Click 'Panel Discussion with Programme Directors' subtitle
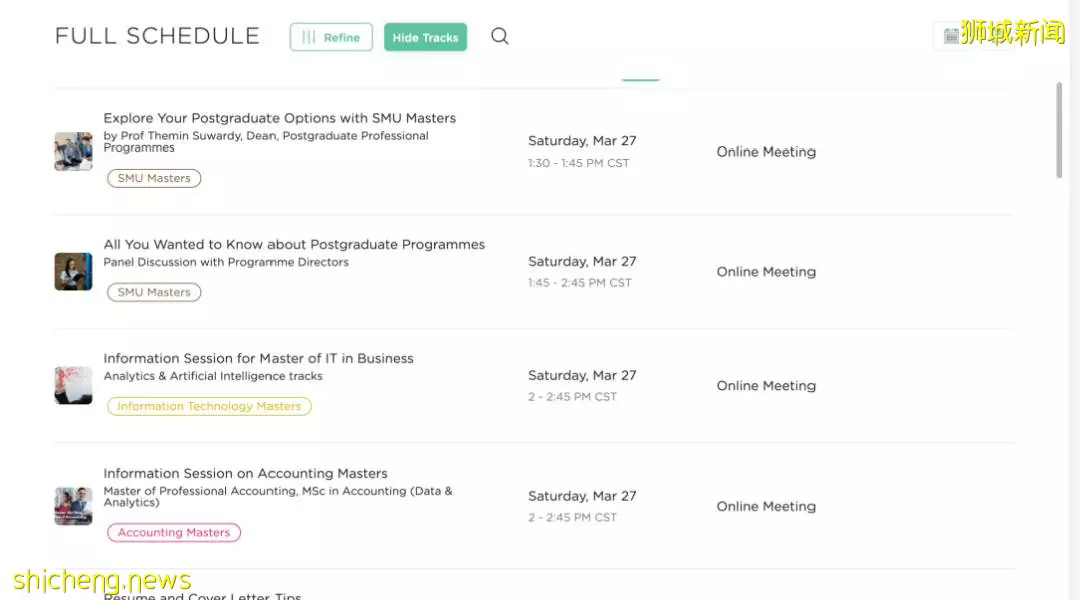Viewport: 1080px width, 600px height. [226, 262]
